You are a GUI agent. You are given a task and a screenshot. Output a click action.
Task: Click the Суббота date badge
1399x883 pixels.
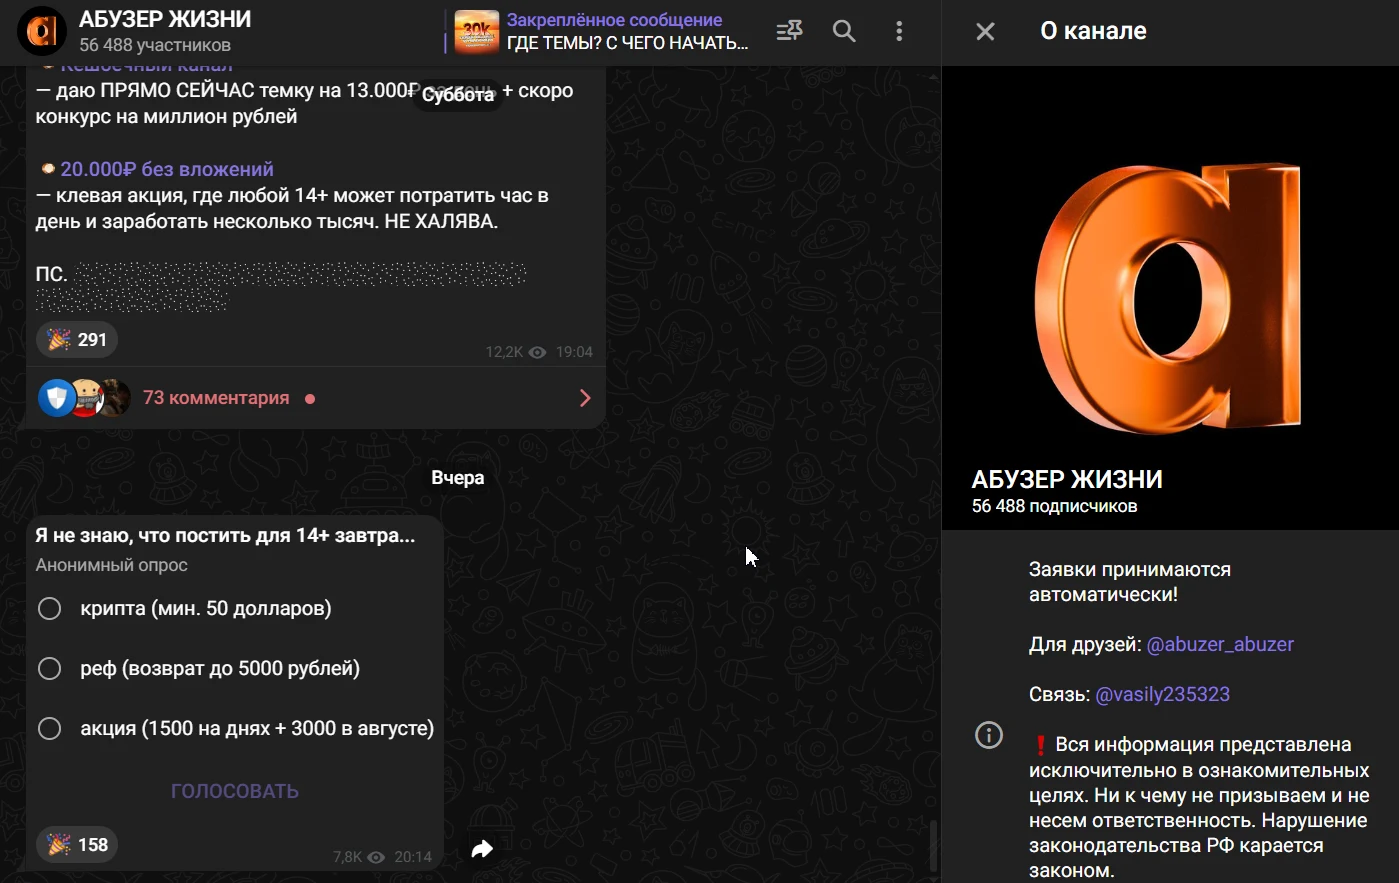point(458,95)
